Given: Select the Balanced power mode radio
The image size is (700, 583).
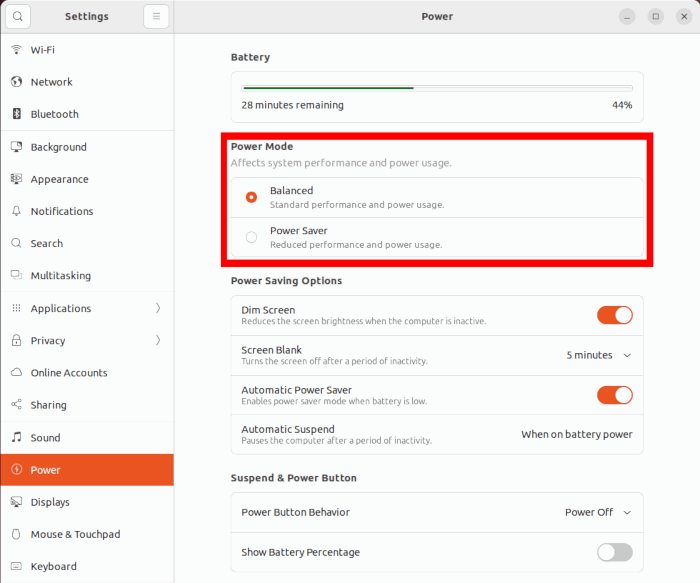Looking at the screenshot, I should pos(251,197).
